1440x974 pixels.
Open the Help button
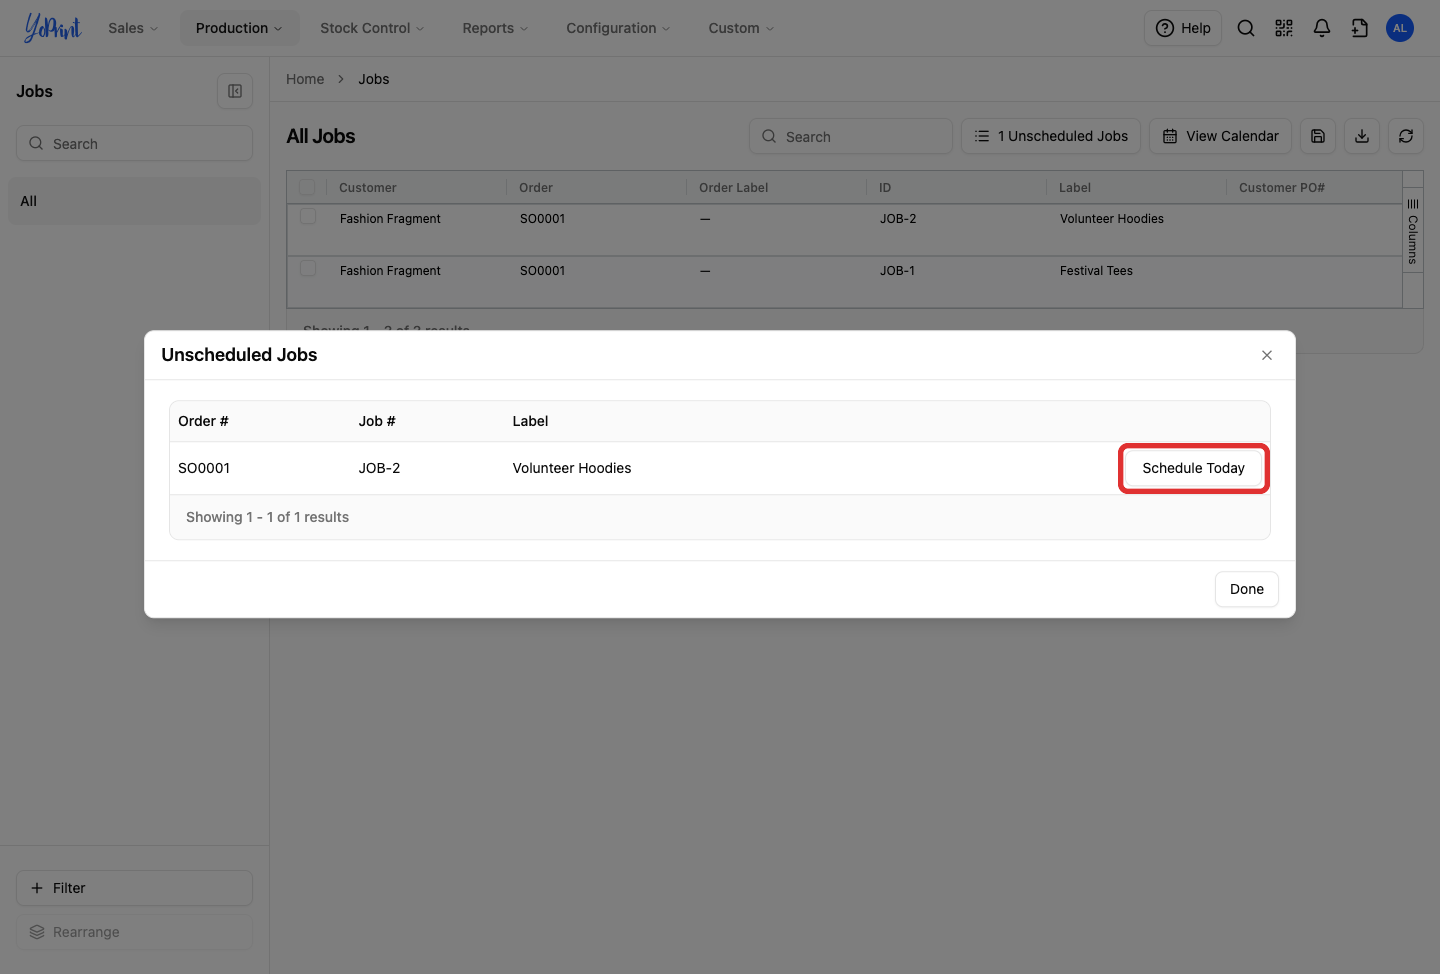click(1183, 28)
